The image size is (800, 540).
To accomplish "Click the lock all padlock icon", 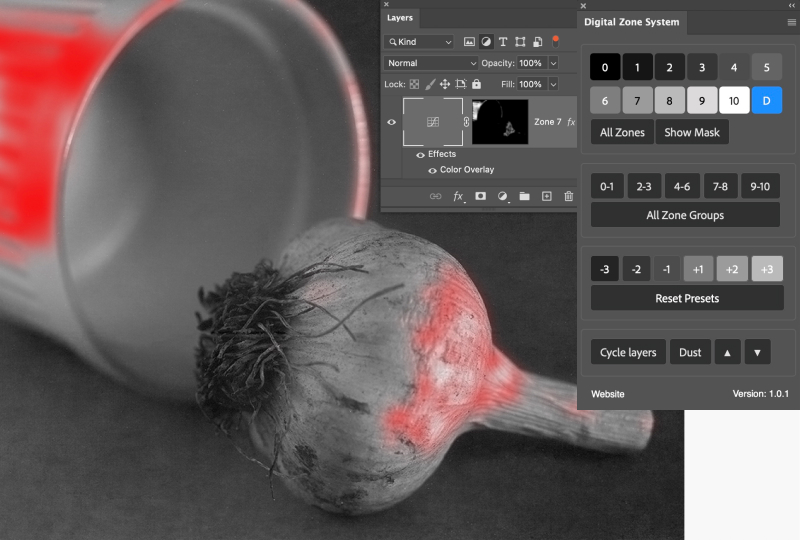I will [476, 85].
